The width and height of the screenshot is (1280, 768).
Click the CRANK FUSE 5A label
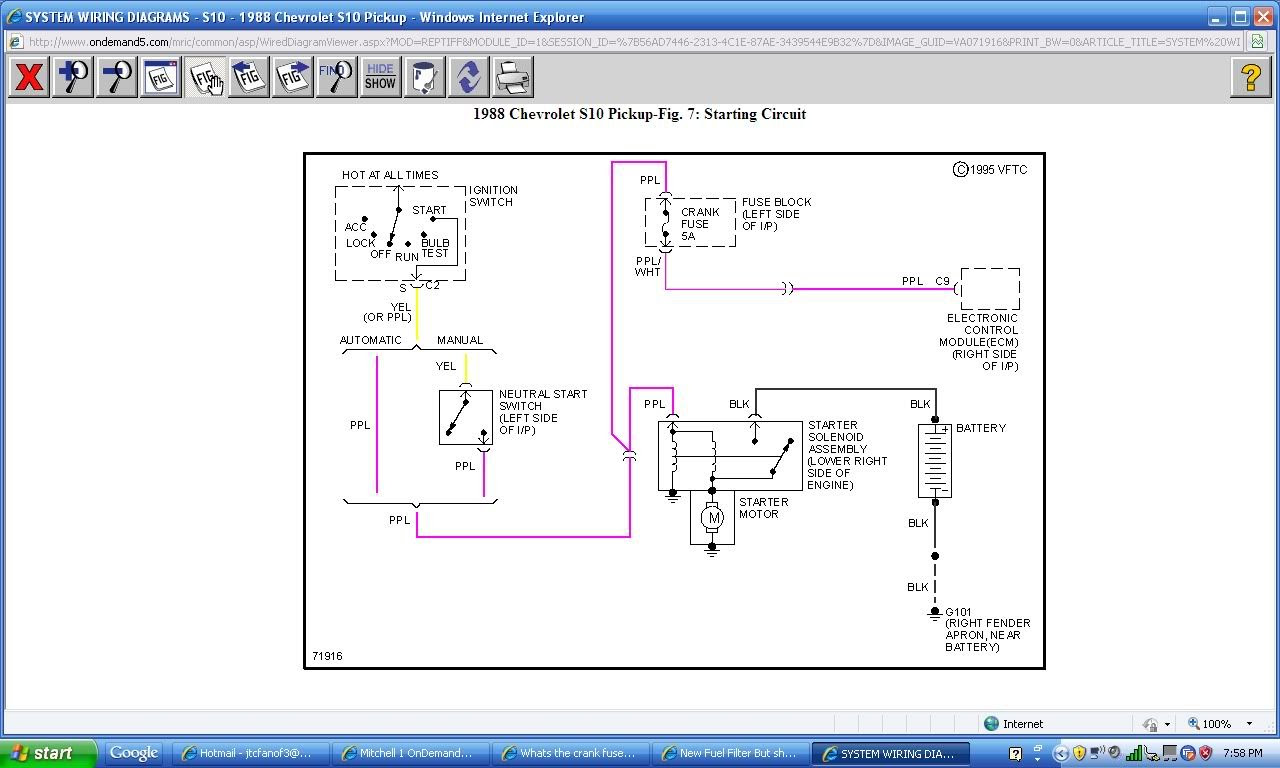(x=699, y=224)
